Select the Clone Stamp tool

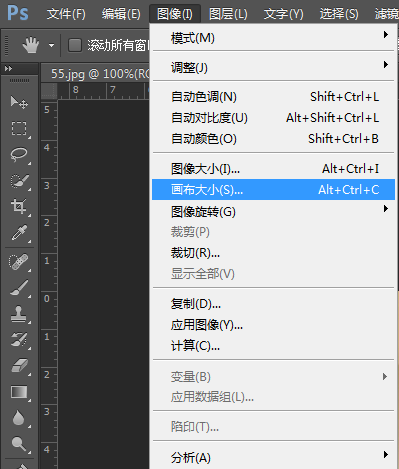pyautogui.click(x=19, y=314)
